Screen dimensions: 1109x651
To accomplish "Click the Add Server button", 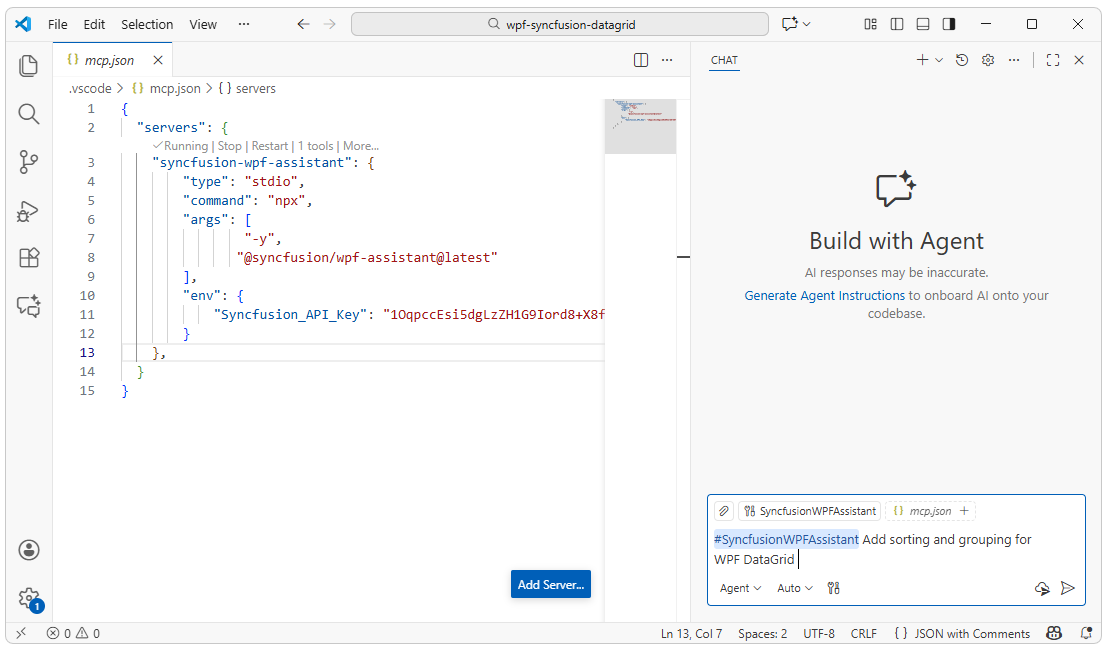I will pyautogui.click(x=550, y=584).
